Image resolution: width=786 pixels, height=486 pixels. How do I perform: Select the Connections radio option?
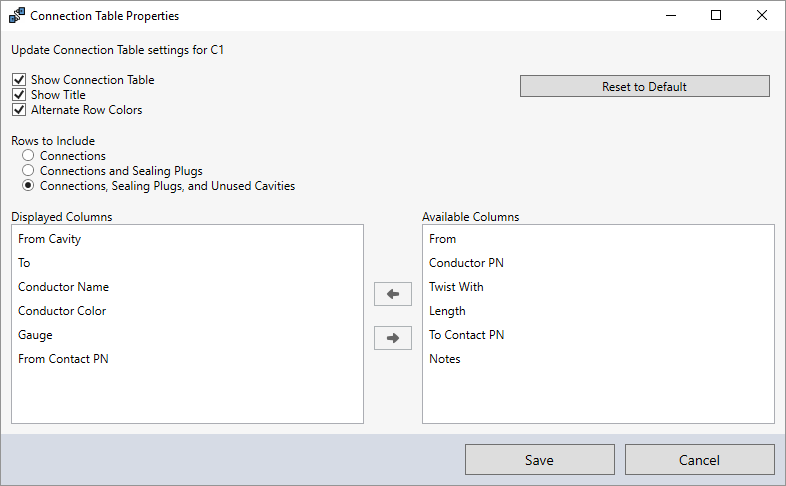coord(28,155)
